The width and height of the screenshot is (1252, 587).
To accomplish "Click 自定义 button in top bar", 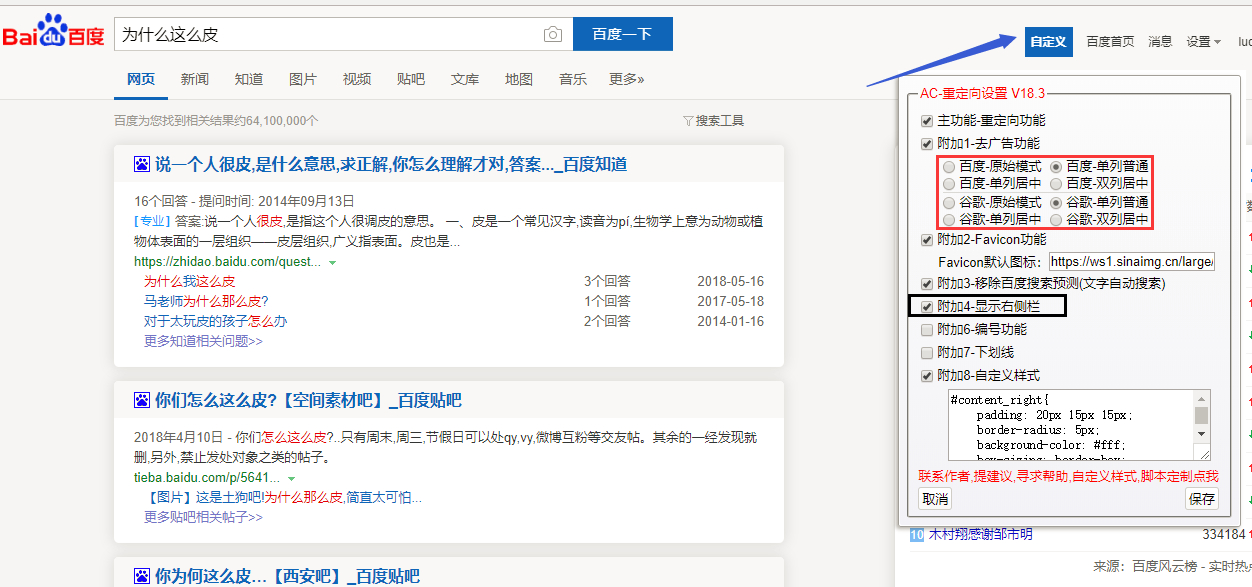I will (1049, 41).
